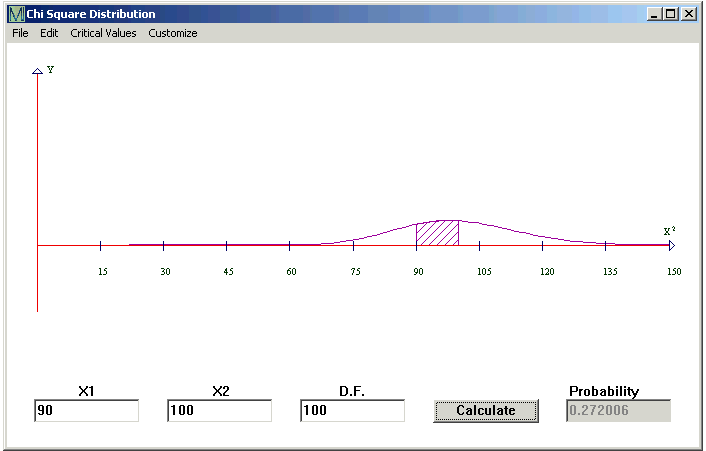
Task: Click the 60 axis label
Action: click(291, 271)
